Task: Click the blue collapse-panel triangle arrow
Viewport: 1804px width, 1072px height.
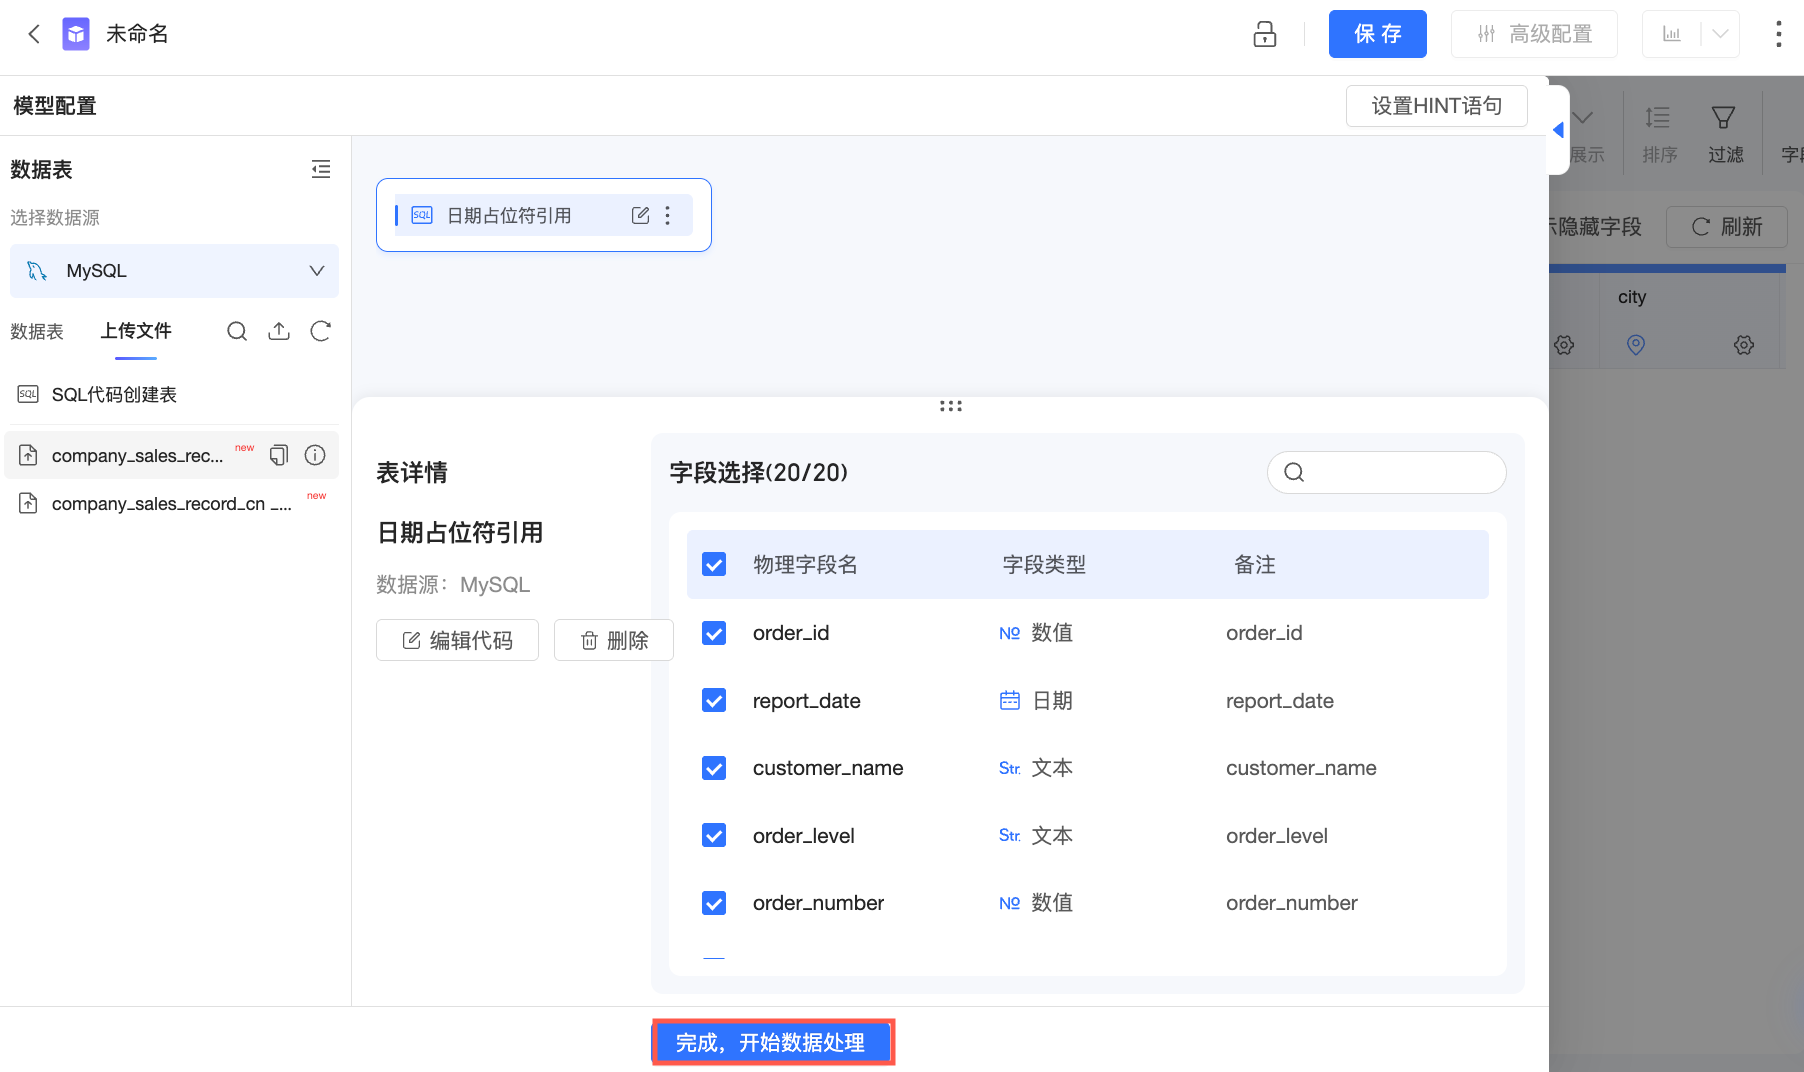Action: pyautogui.click(x=1558, y=130)
